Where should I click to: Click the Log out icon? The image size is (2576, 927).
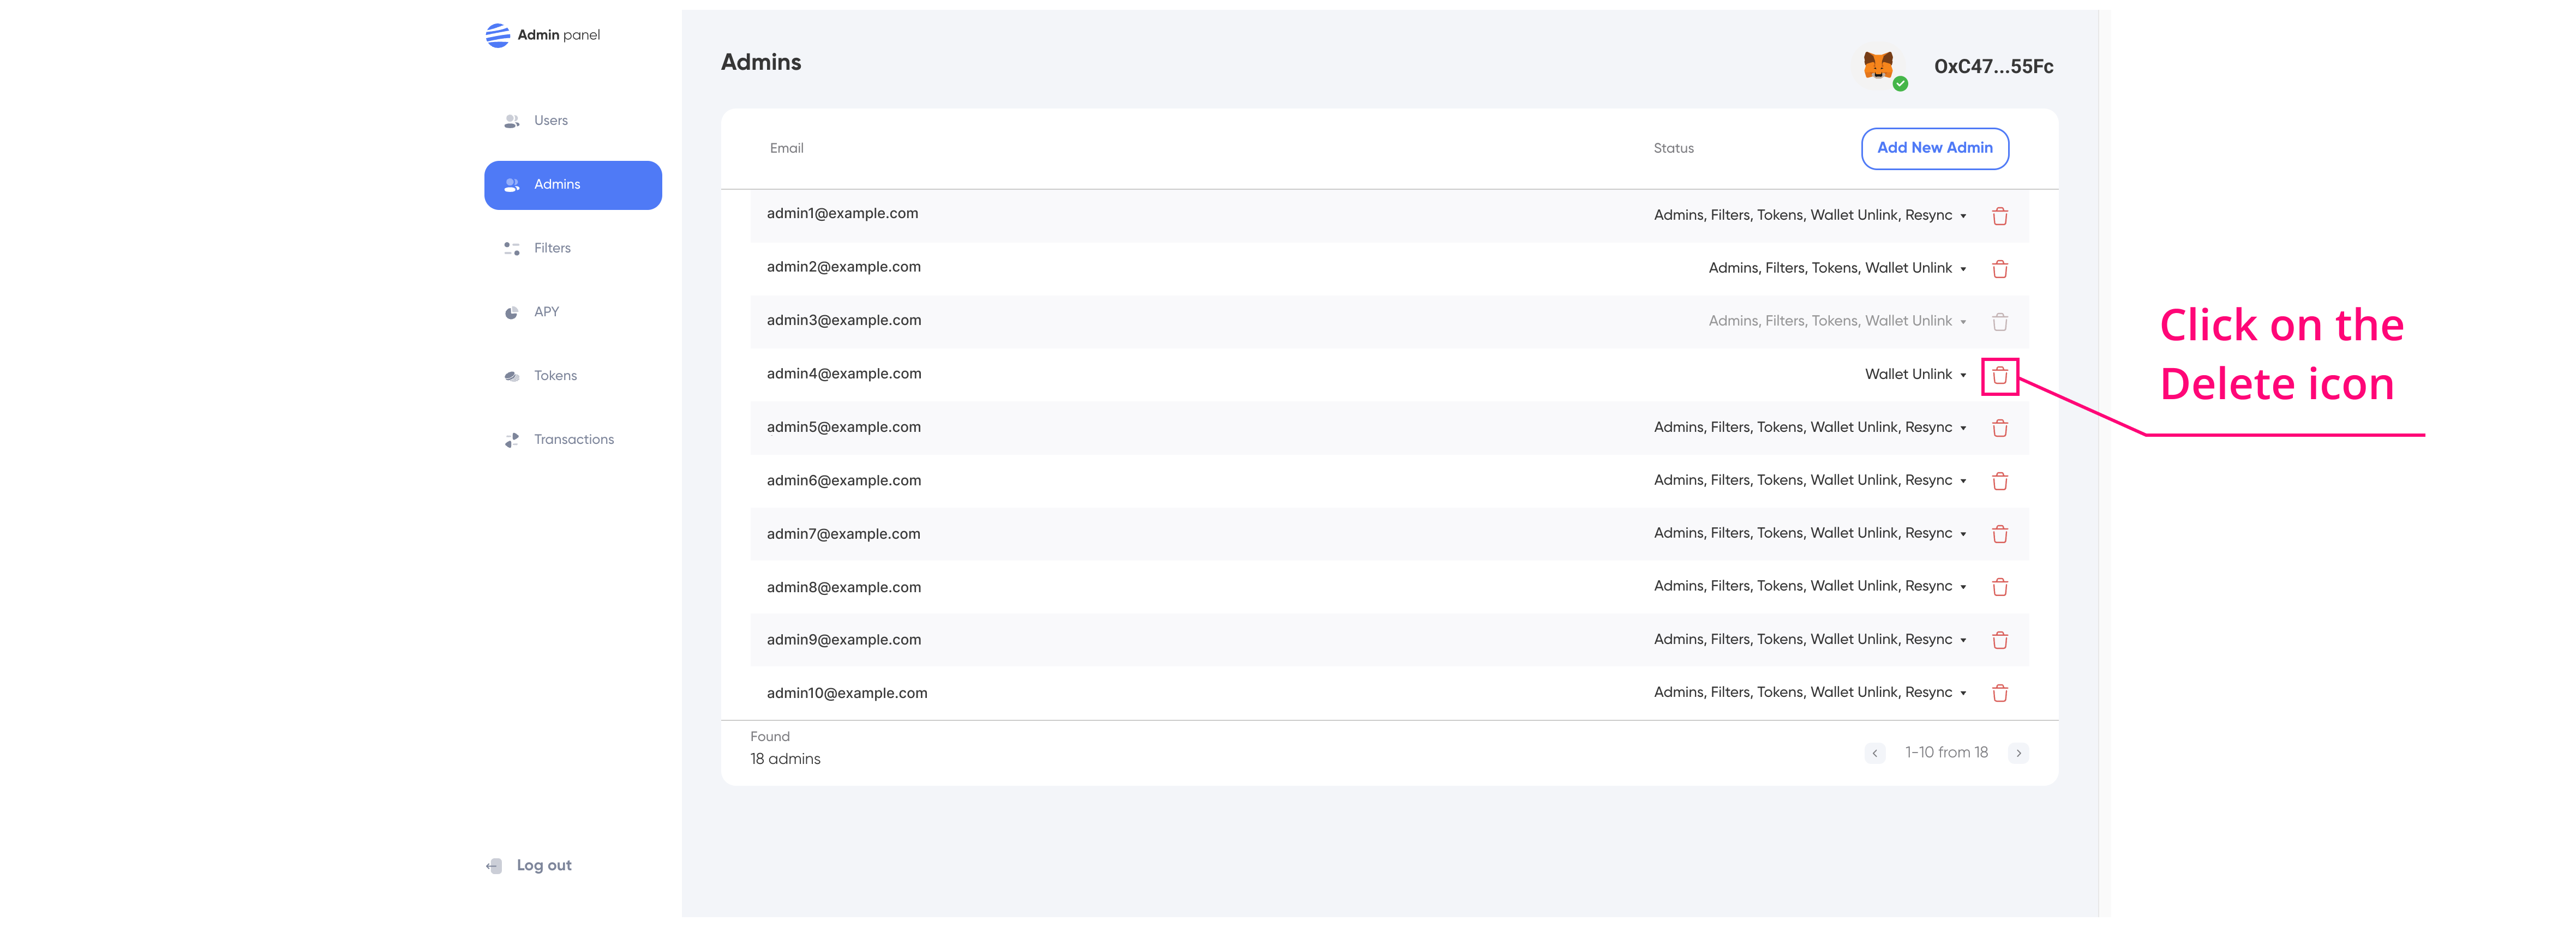tap(495, 866)
